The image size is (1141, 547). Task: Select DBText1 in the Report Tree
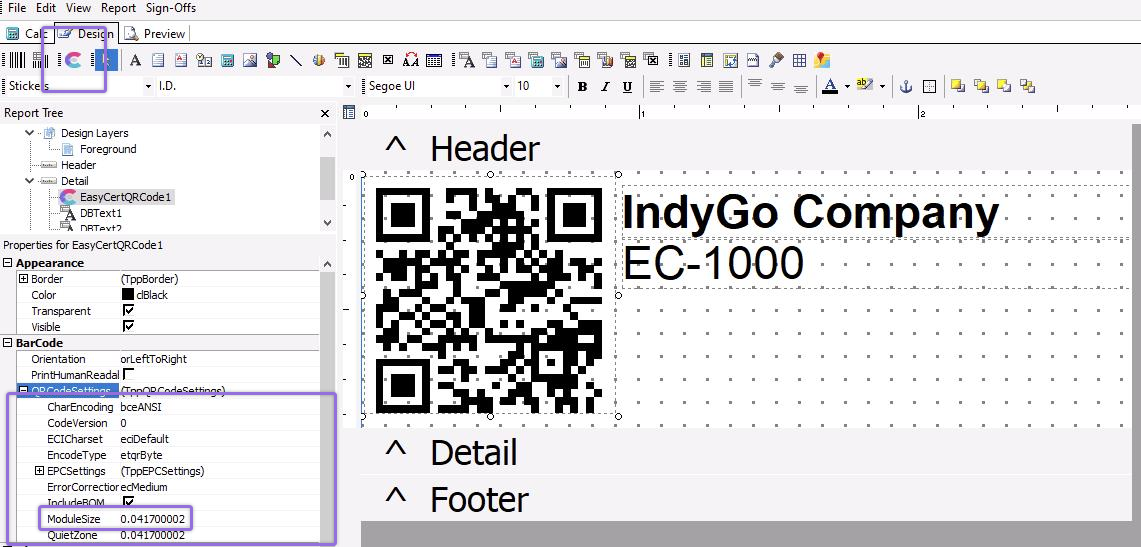(100, 213)
